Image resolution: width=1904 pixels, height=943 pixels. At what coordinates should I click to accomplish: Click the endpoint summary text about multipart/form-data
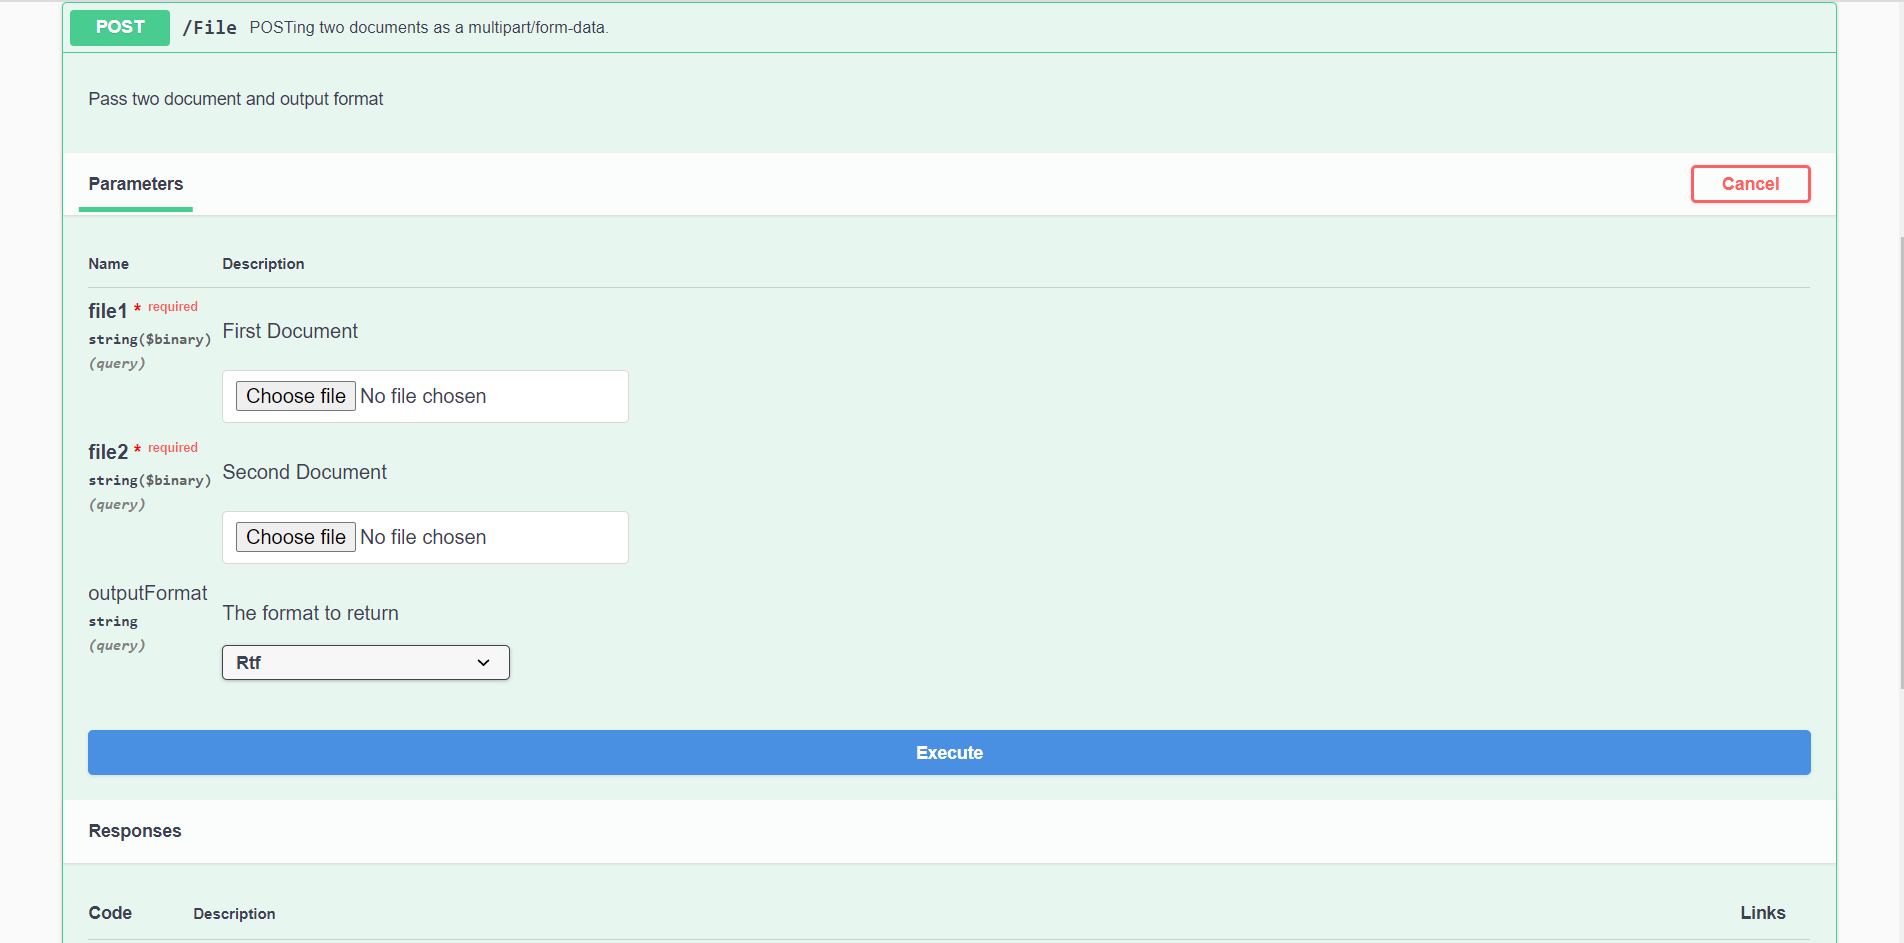pyautogui.click(x=430, y=27)
